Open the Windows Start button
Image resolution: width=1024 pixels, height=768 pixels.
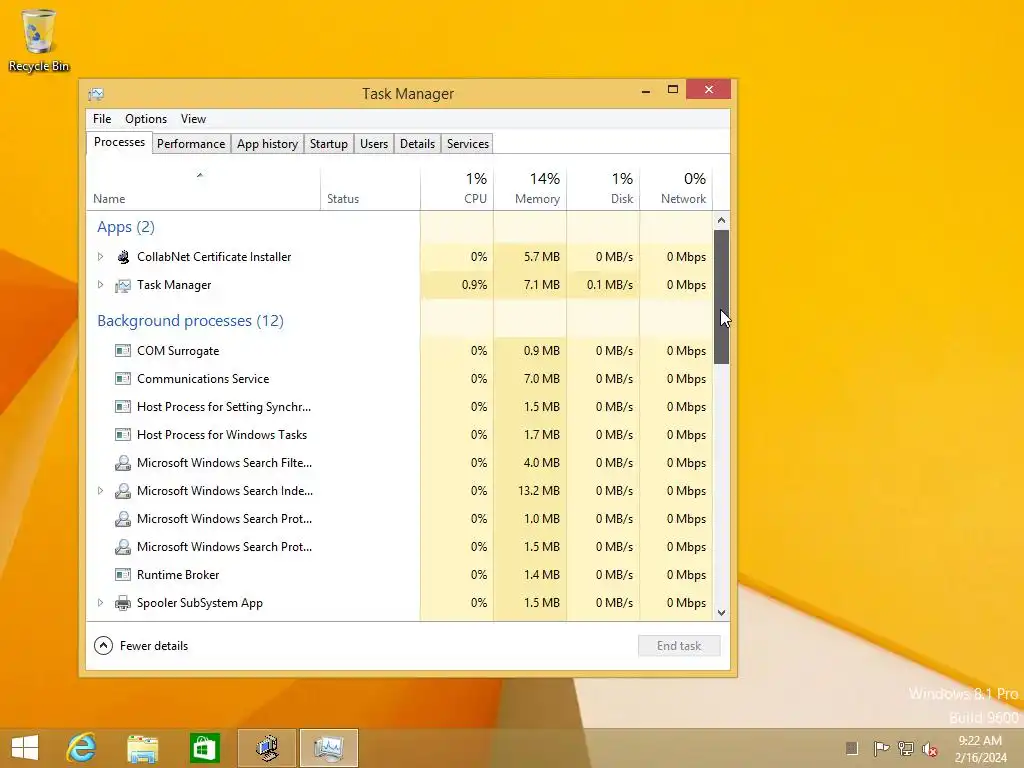(25, 748)
